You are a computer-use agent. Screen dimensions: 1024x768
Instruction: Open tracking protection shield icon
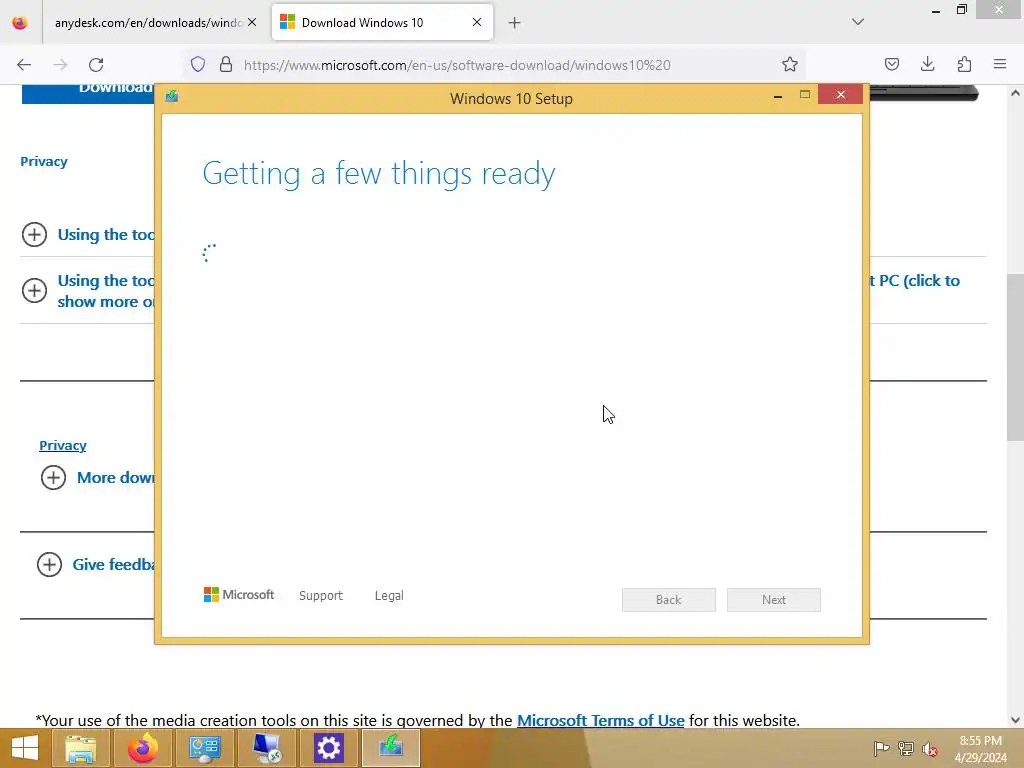pos(198,64)
